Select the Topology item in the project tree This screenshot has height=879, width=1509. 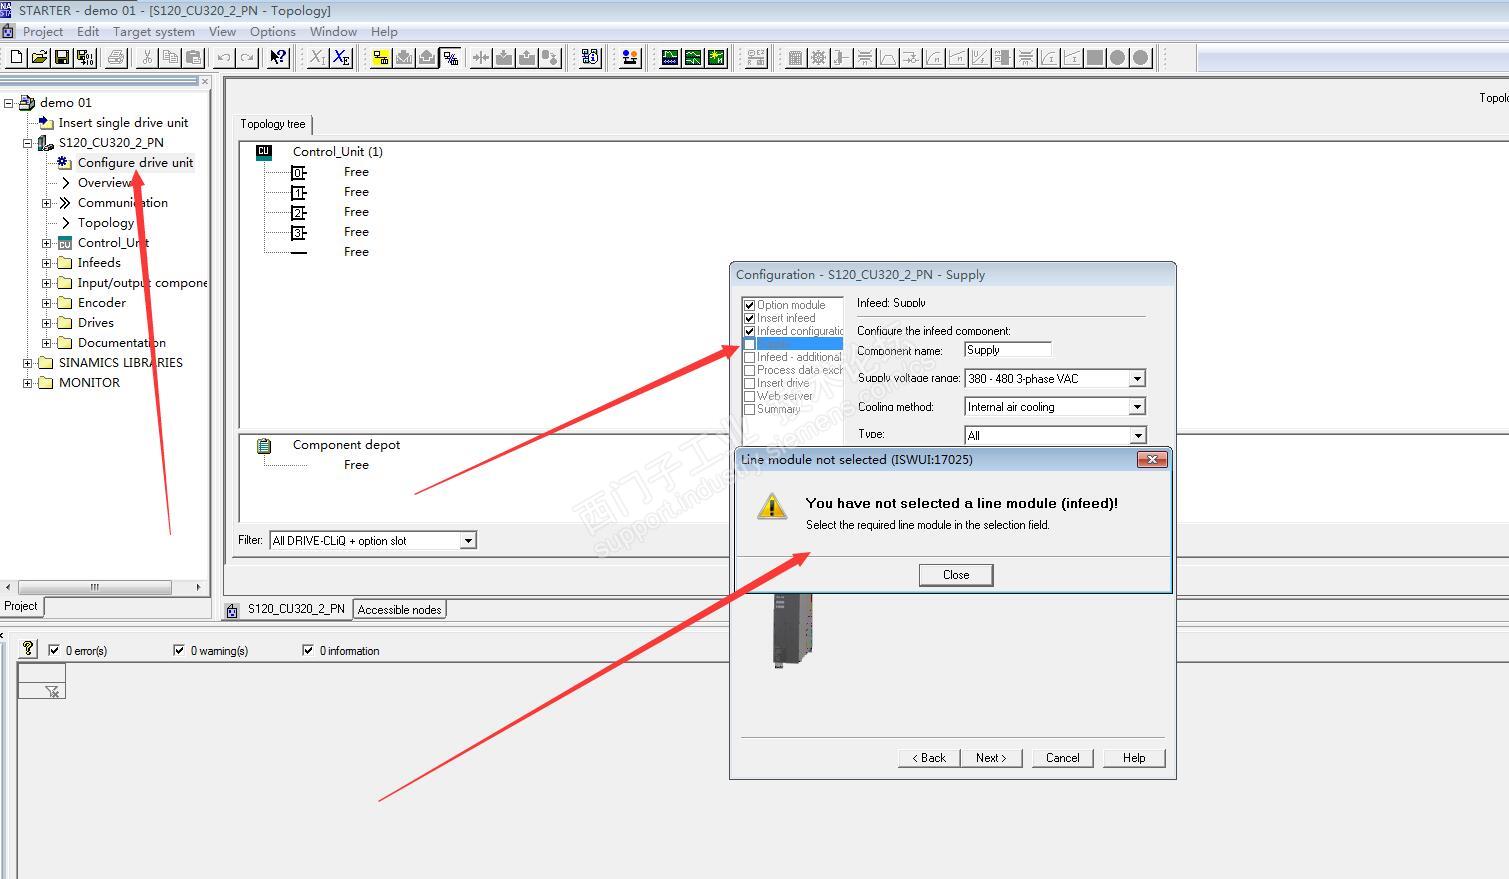106,223
